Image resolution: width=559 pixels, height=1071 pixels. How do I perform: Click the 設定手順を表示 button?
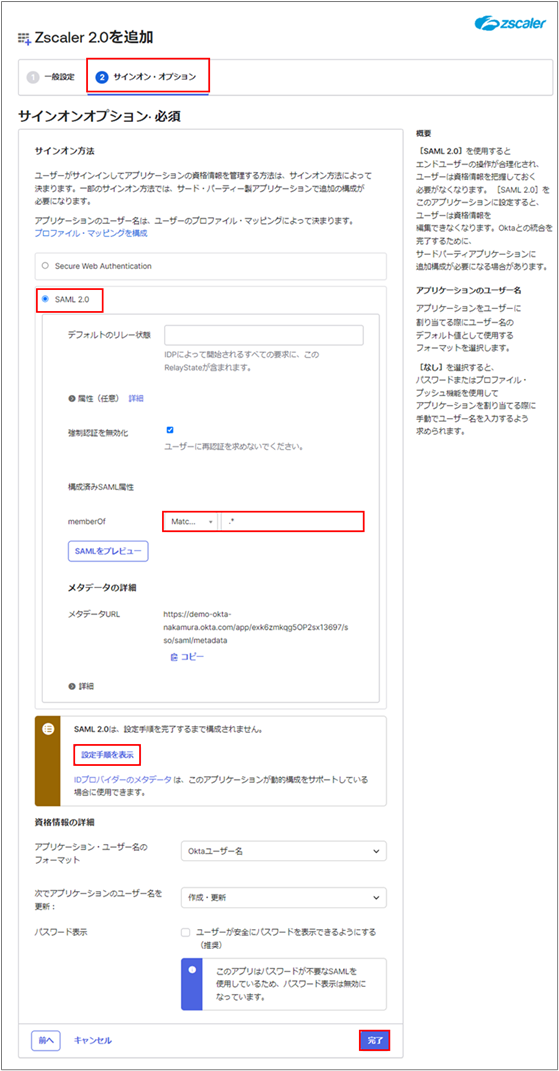[107, 755]
